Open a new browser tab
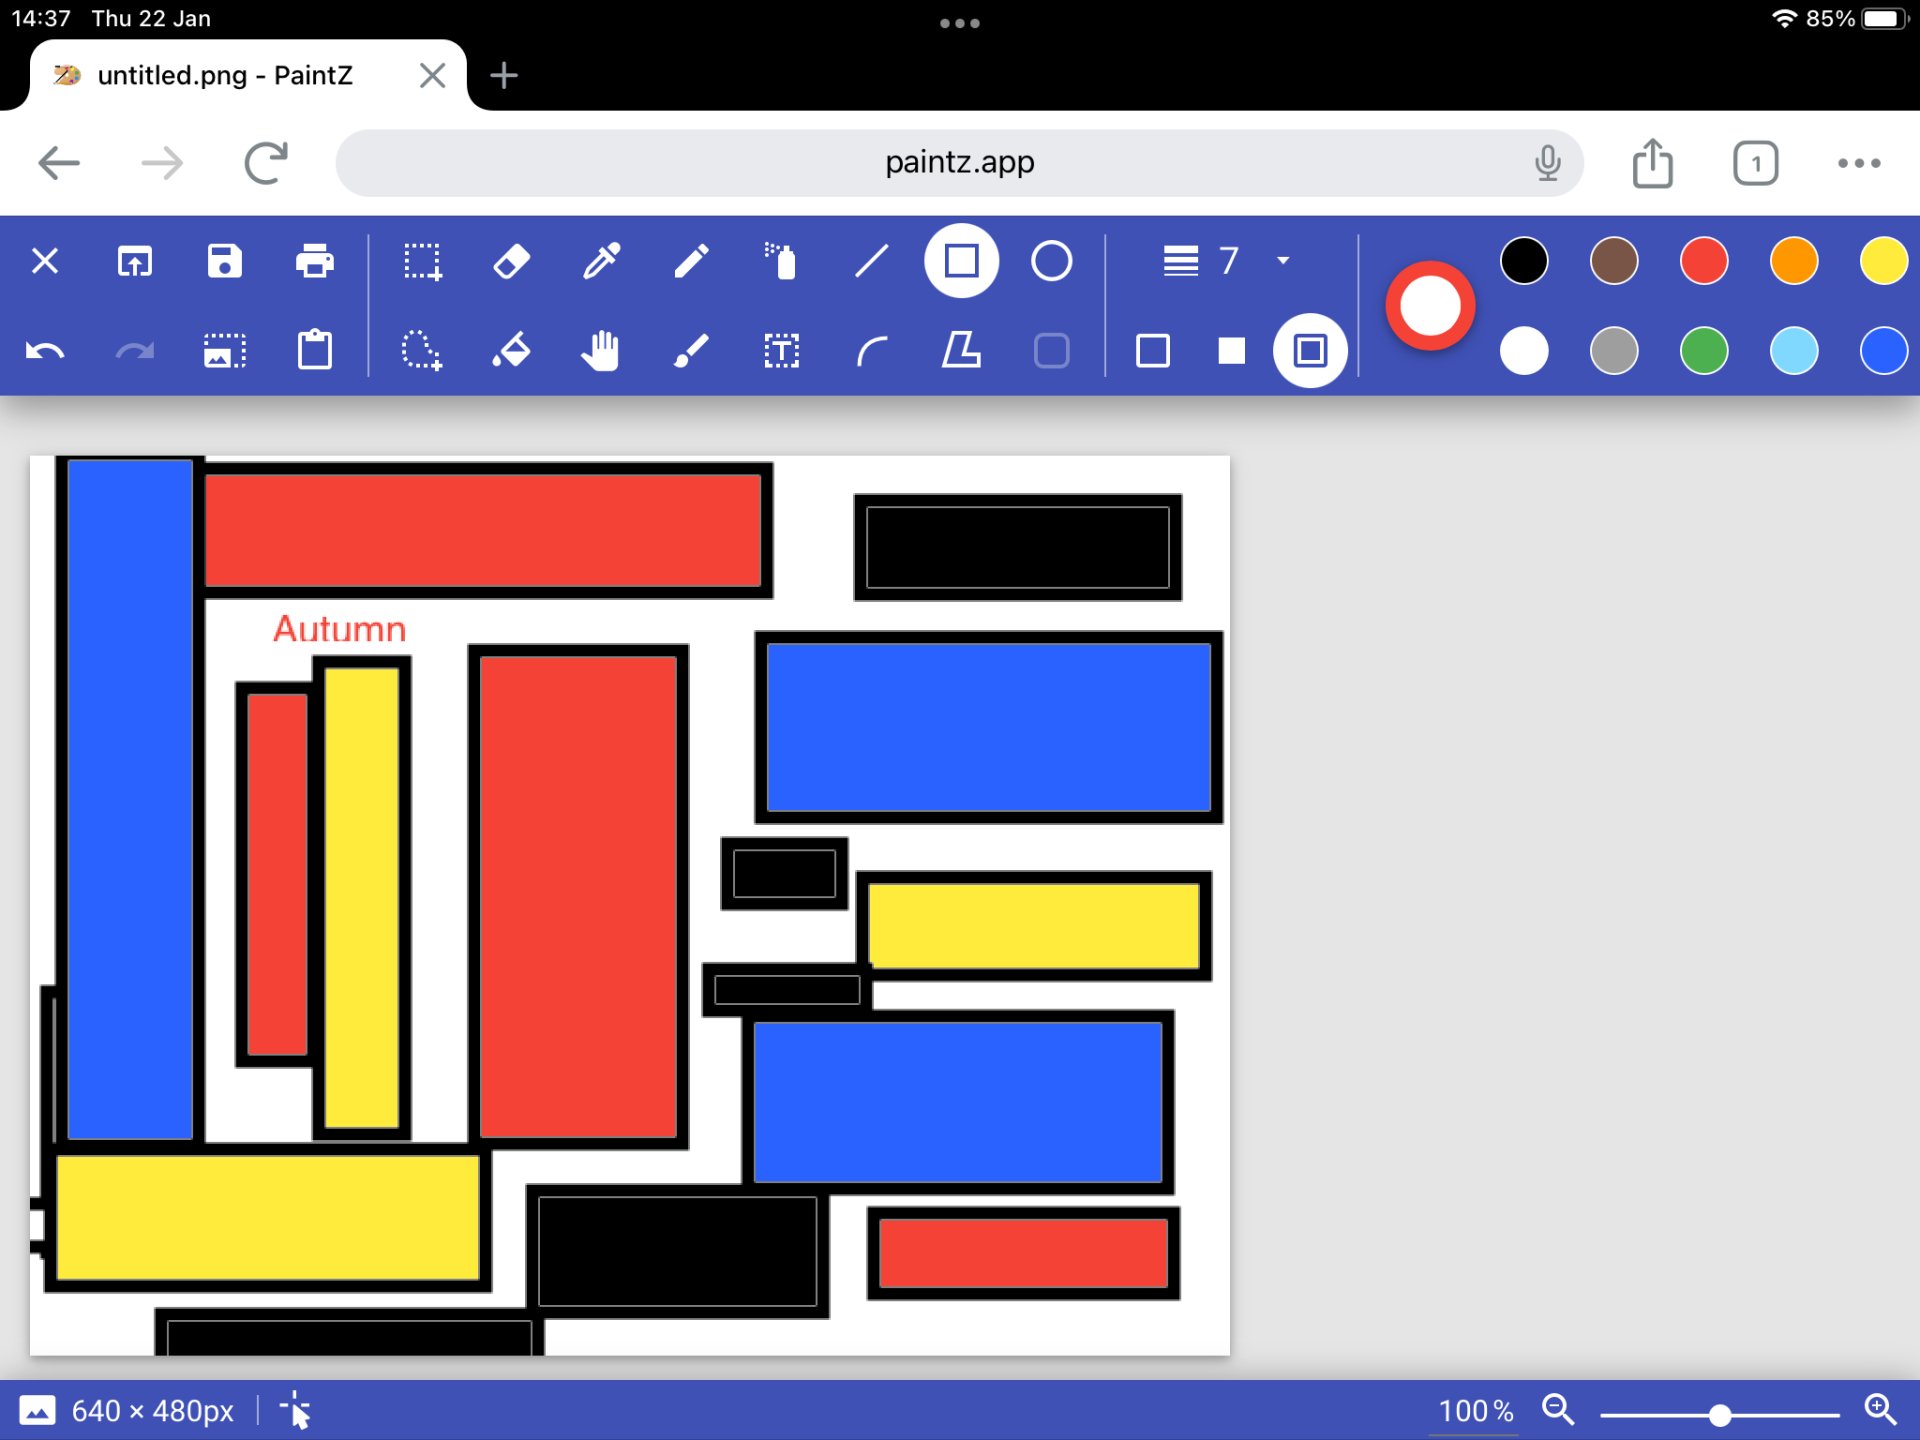Viewport: 1920px width, 1440px height. 504,76
